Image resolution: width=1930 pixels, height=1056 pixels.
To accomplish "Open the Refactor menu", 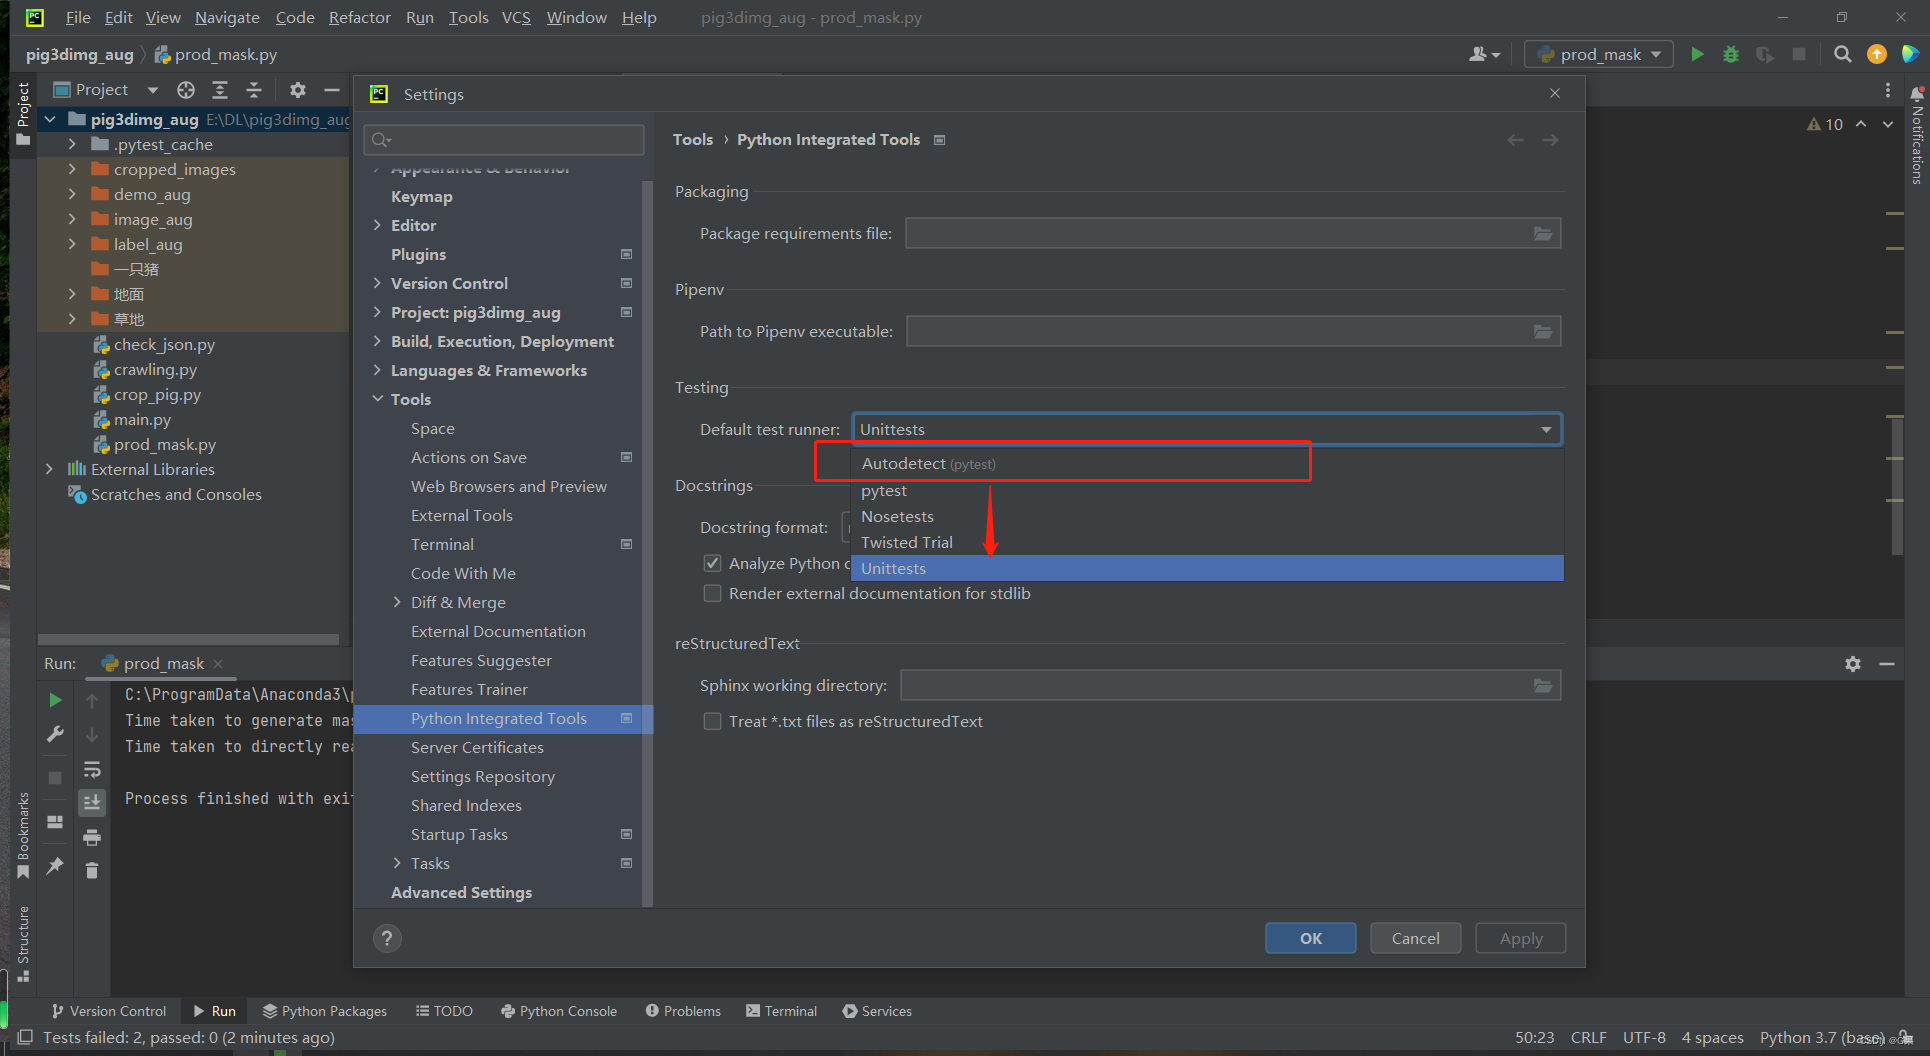I will coord(359,17).
